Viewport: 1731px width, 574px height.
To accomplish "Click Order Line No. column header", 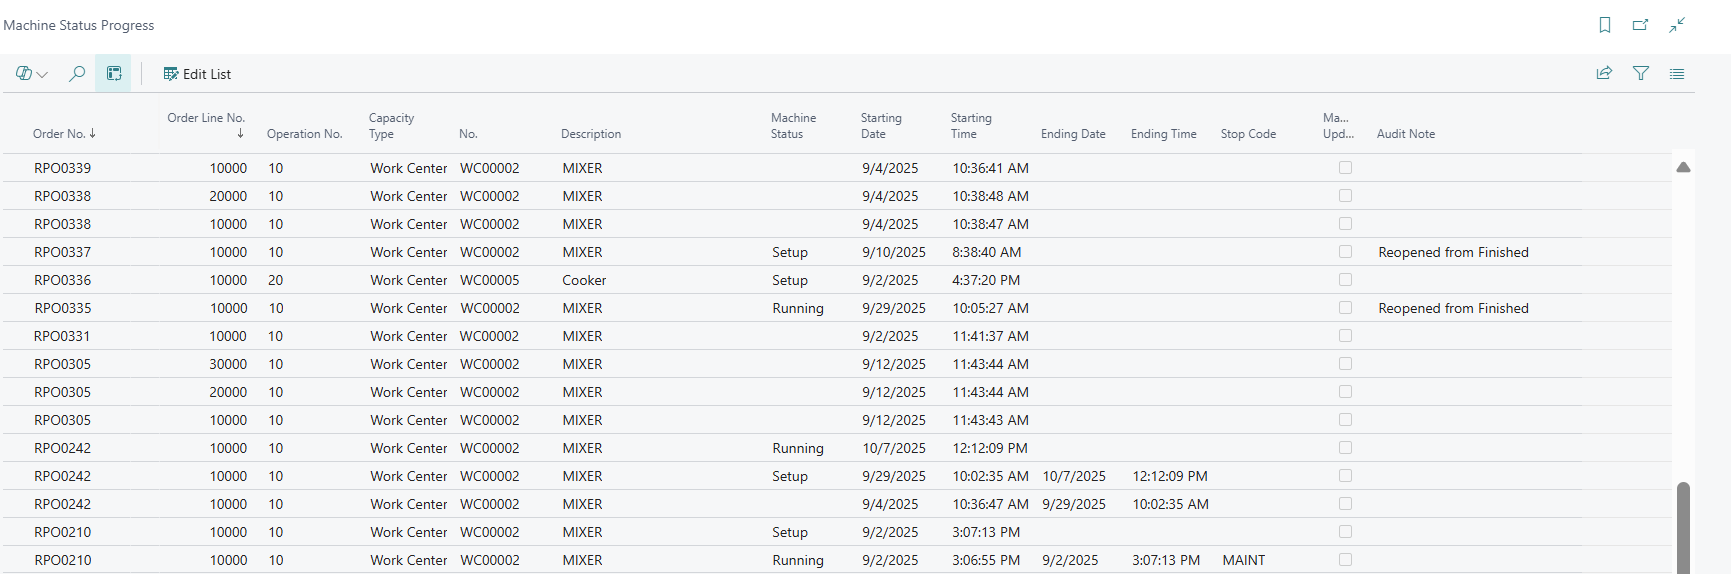I will tap(206, 118).
